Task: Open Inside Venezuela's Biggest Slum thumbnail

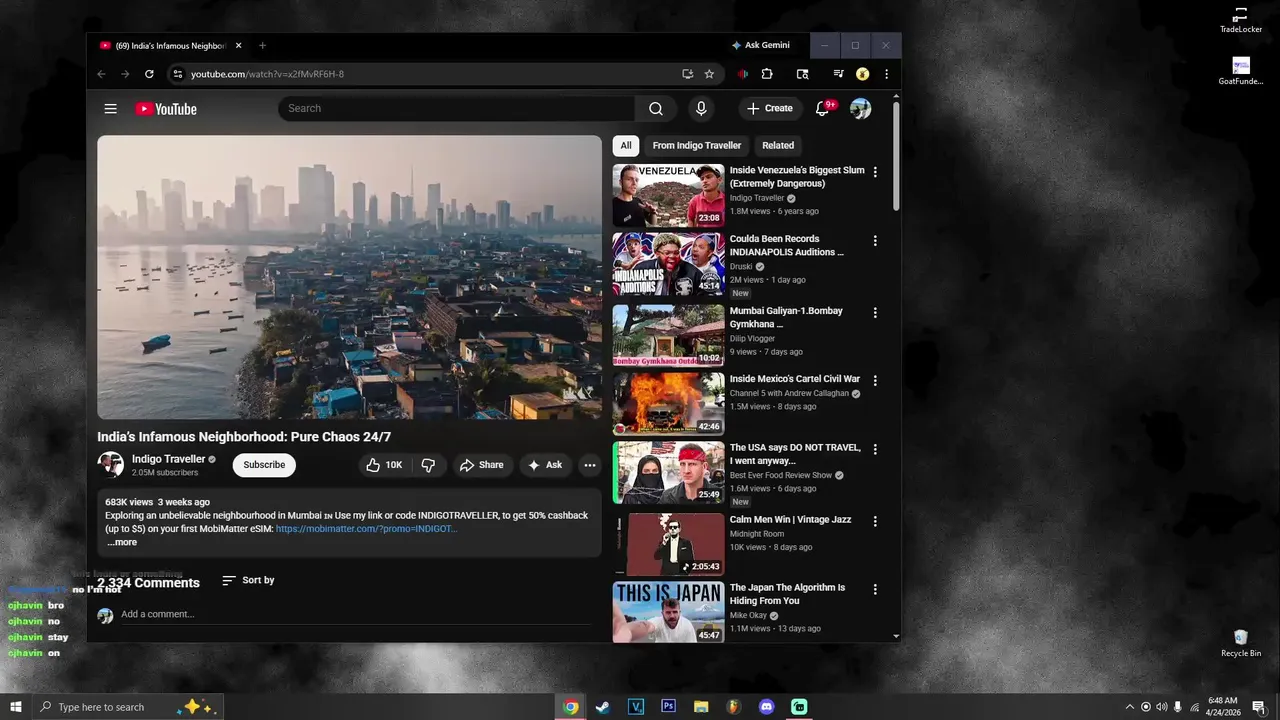Action: point(668,196)
